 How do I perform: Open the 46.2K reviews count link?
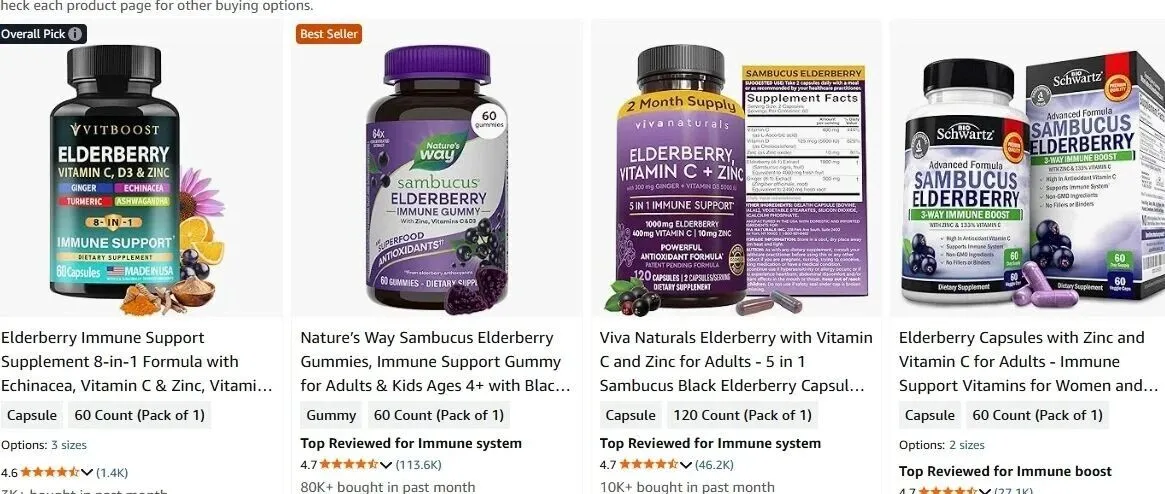714,465
